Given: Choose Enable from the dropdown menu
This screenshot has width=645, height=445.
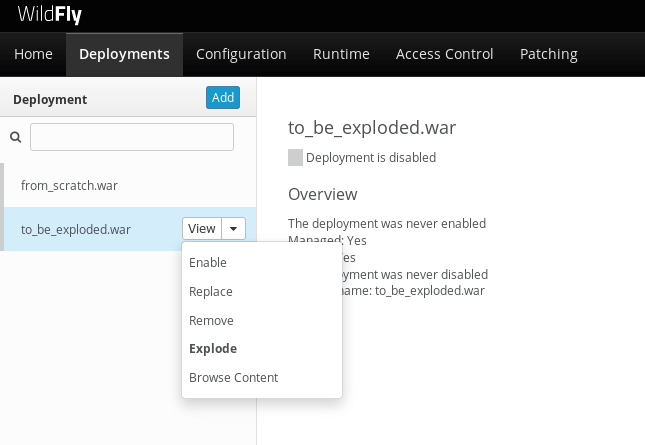Looking at the screenshot, I should pos(208,263).
